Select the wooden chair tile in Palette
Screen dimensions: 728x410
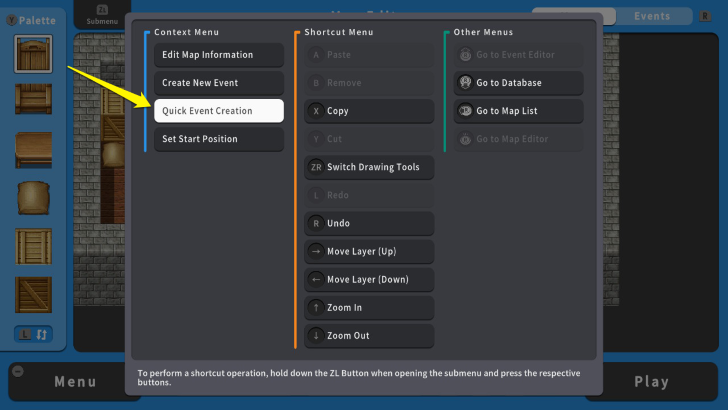pyautogui.click(x=33, y=99)
